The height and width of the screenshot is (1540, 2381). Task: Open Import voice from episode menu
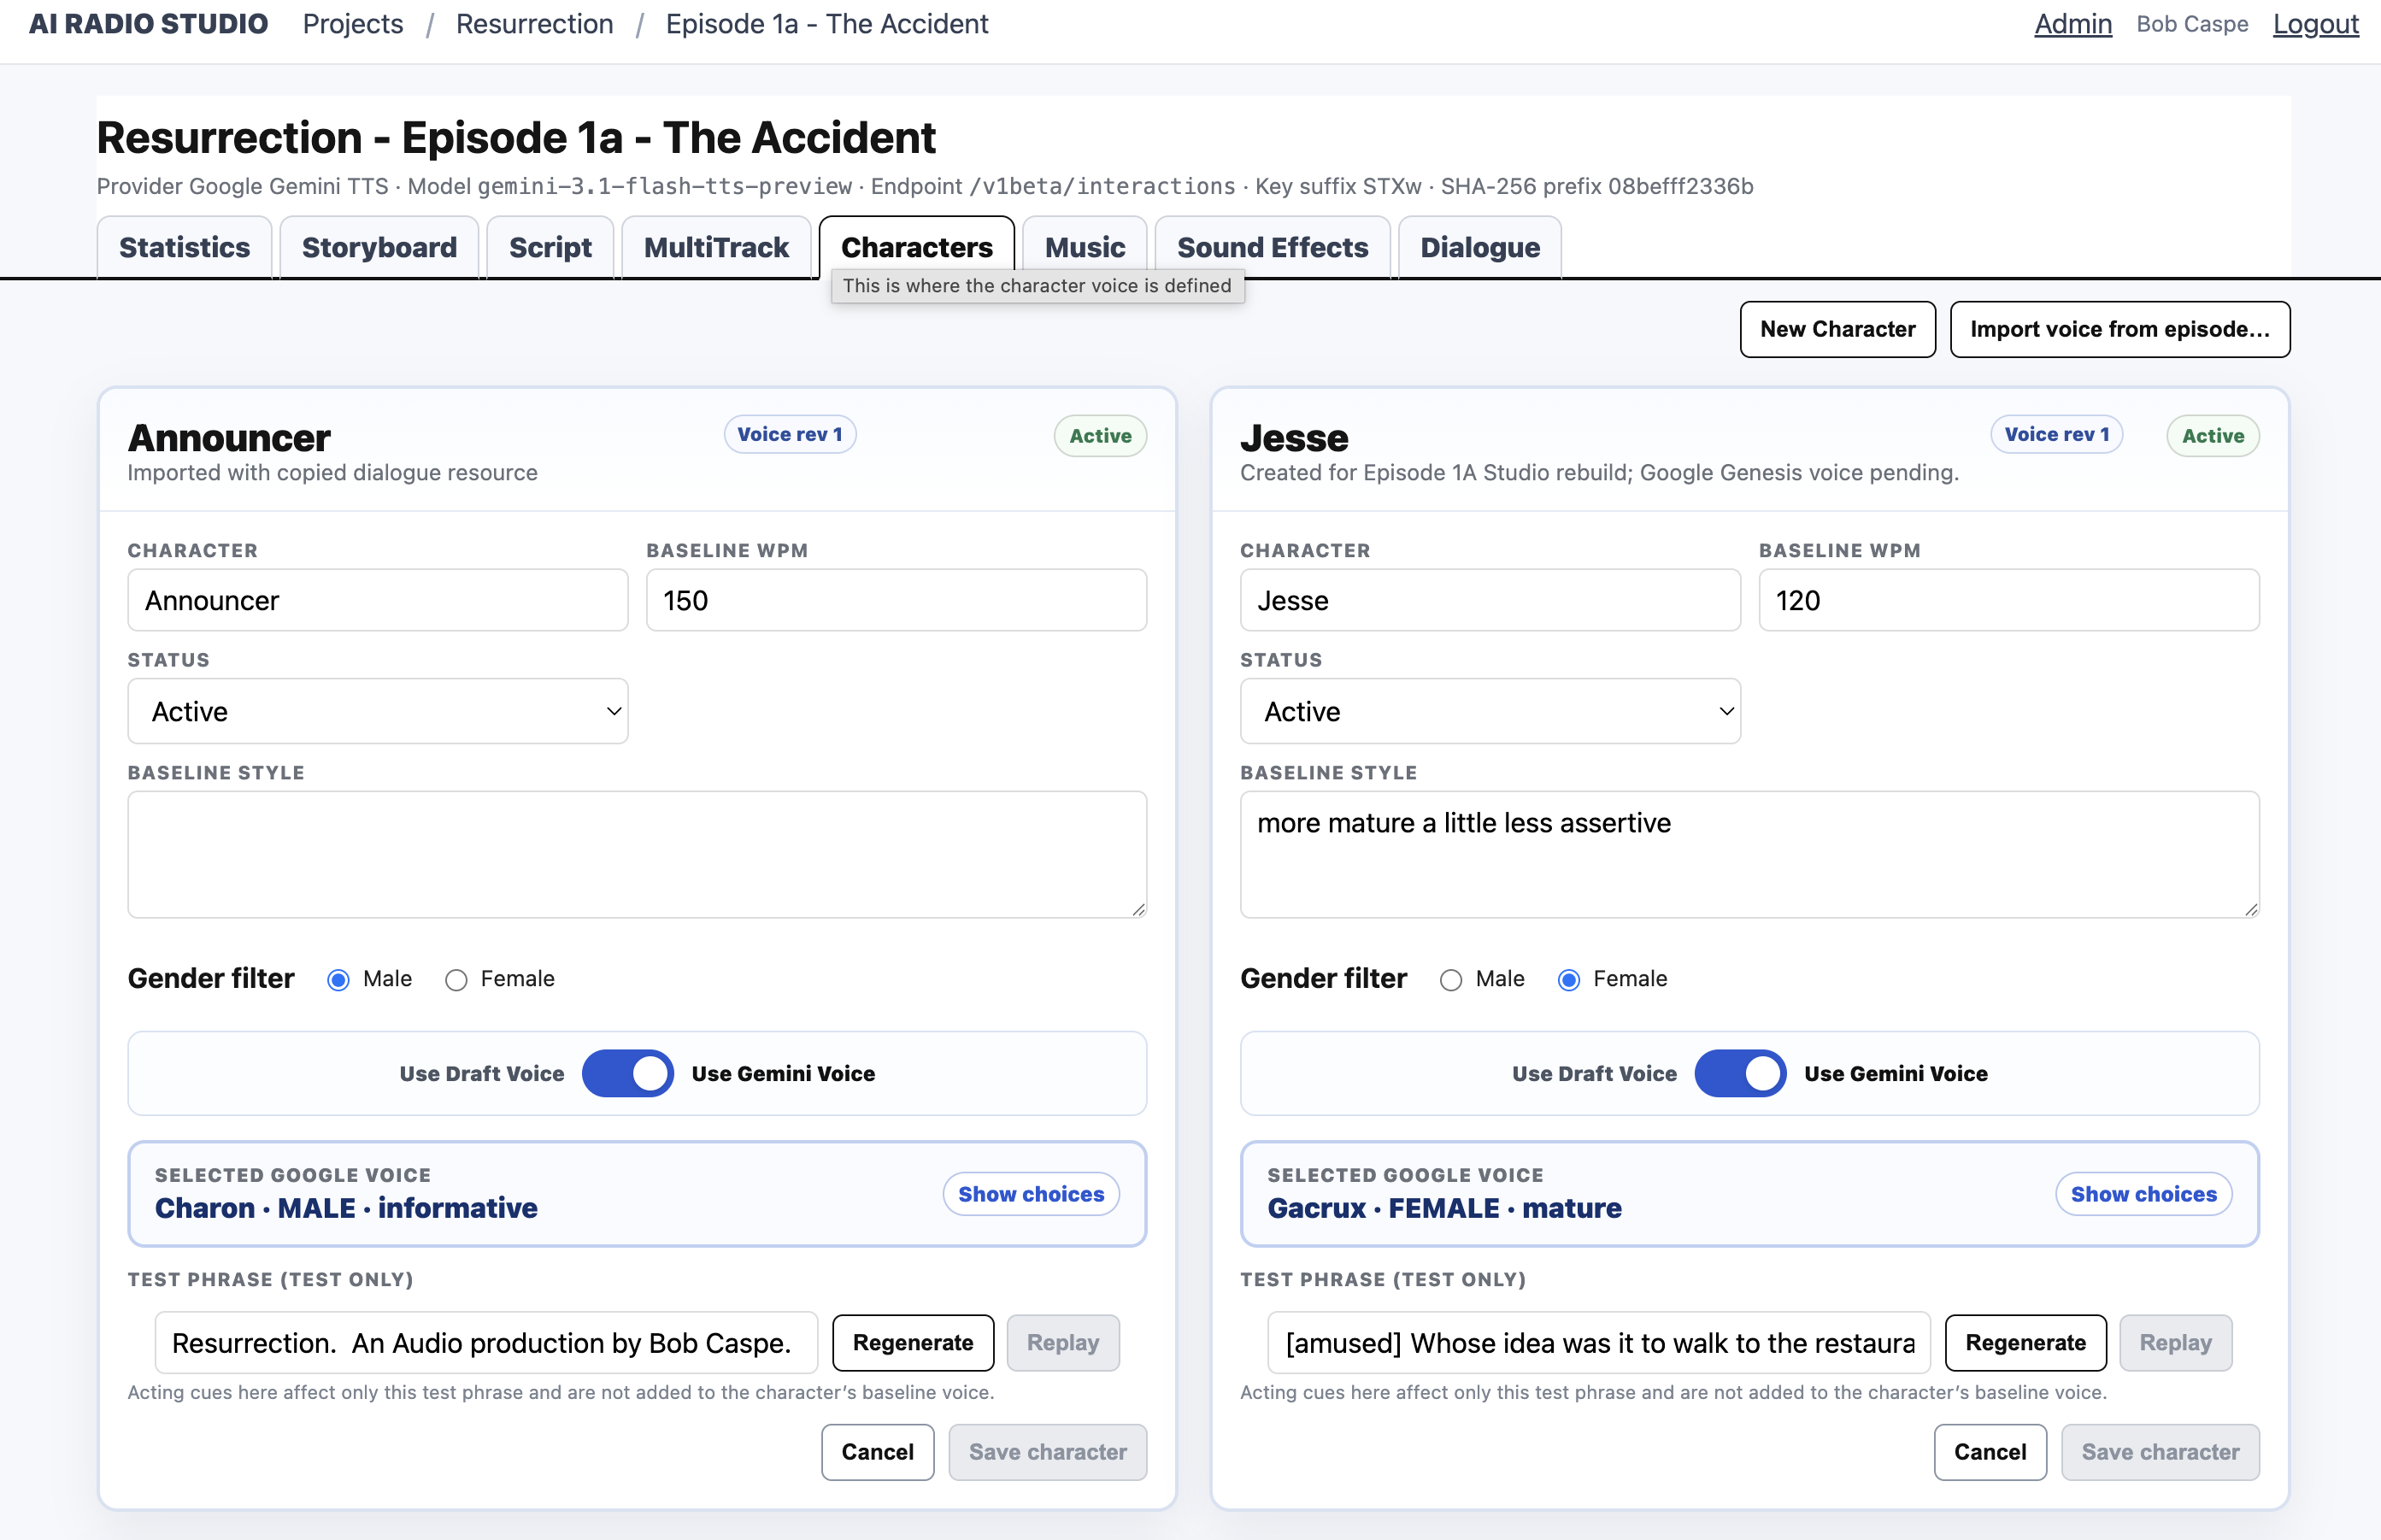(2119, 329)
